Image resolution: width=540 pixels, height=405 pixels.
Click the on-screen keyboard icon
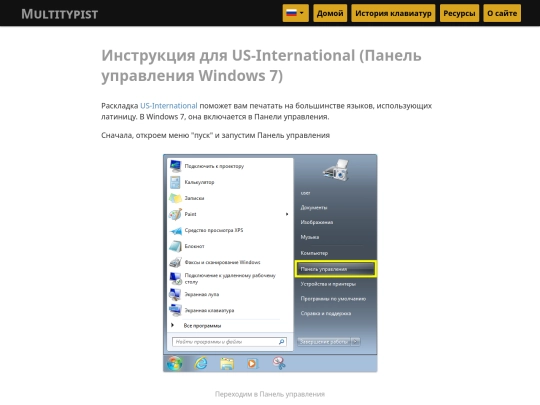pos(175,310)
